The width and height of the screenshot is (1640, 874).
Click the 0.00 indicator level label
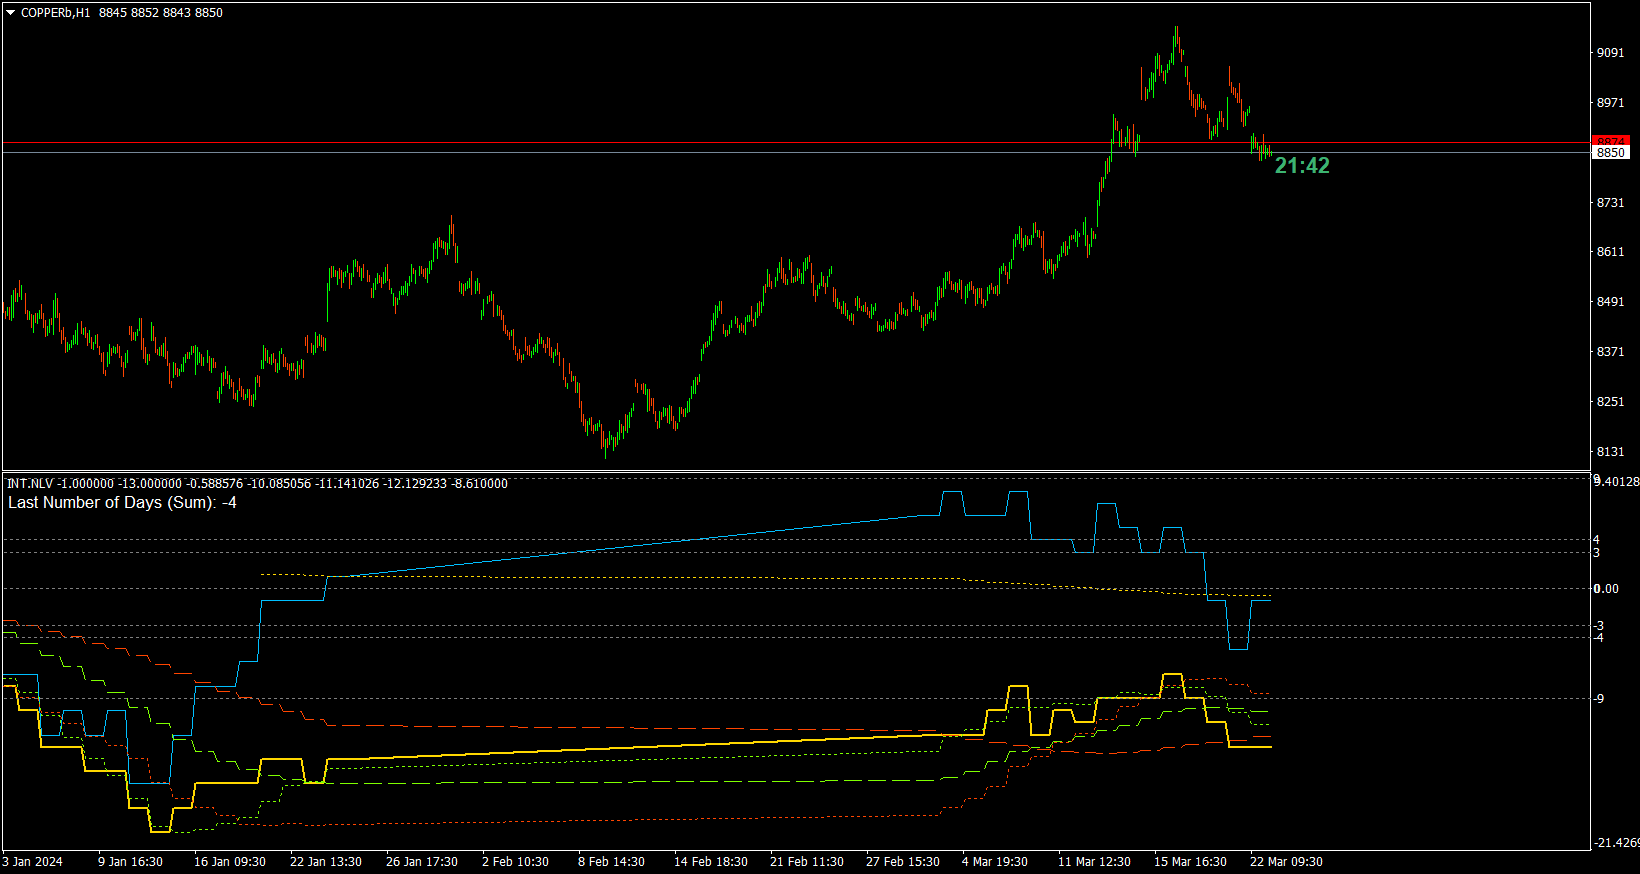pyautogui.click(x=1606, y=589)
